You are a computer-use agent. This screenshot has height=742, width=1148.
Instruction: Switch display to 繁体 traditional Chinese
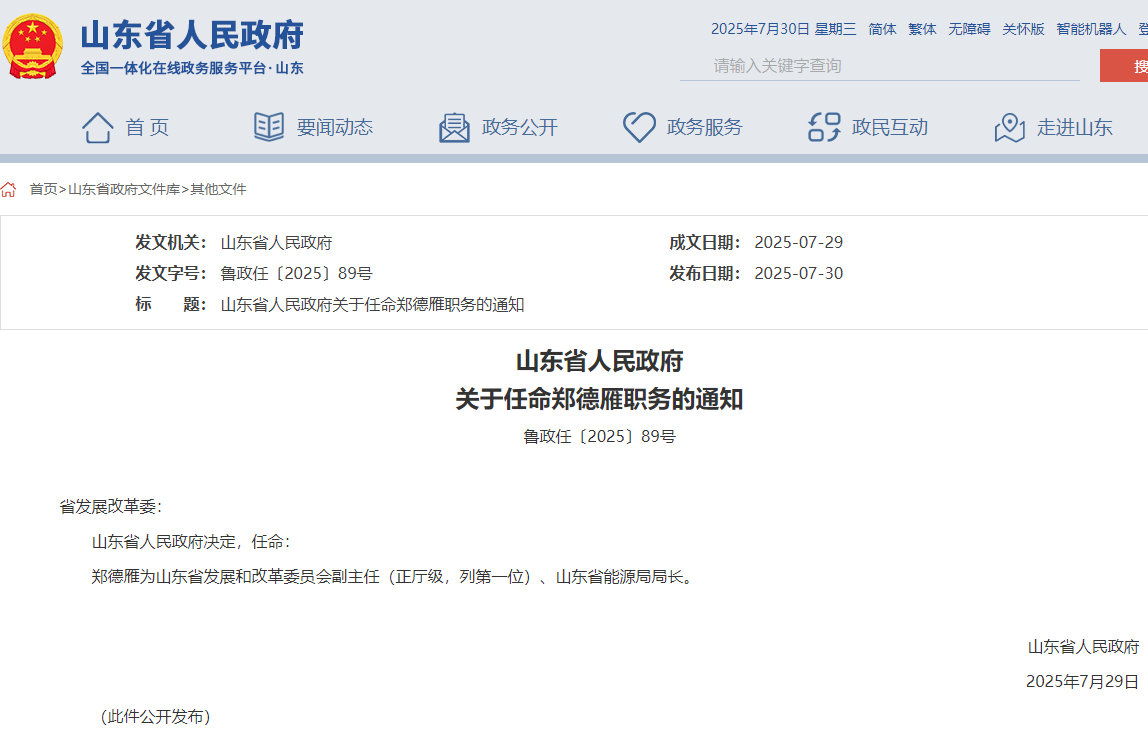(x=921, y=29)
